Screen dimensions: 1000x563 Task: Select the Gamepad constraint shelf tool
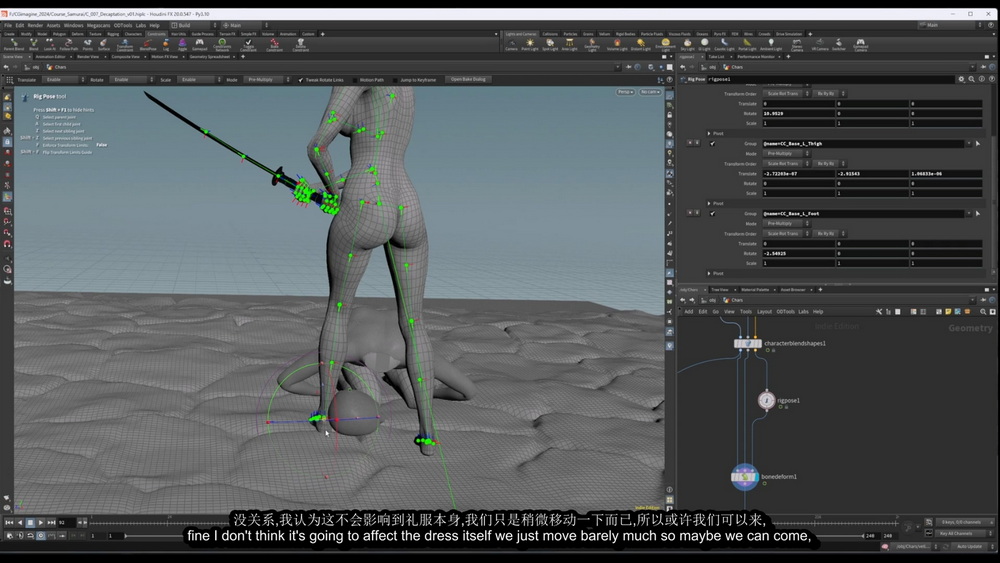pyautogui.click(x=200, y=45)
